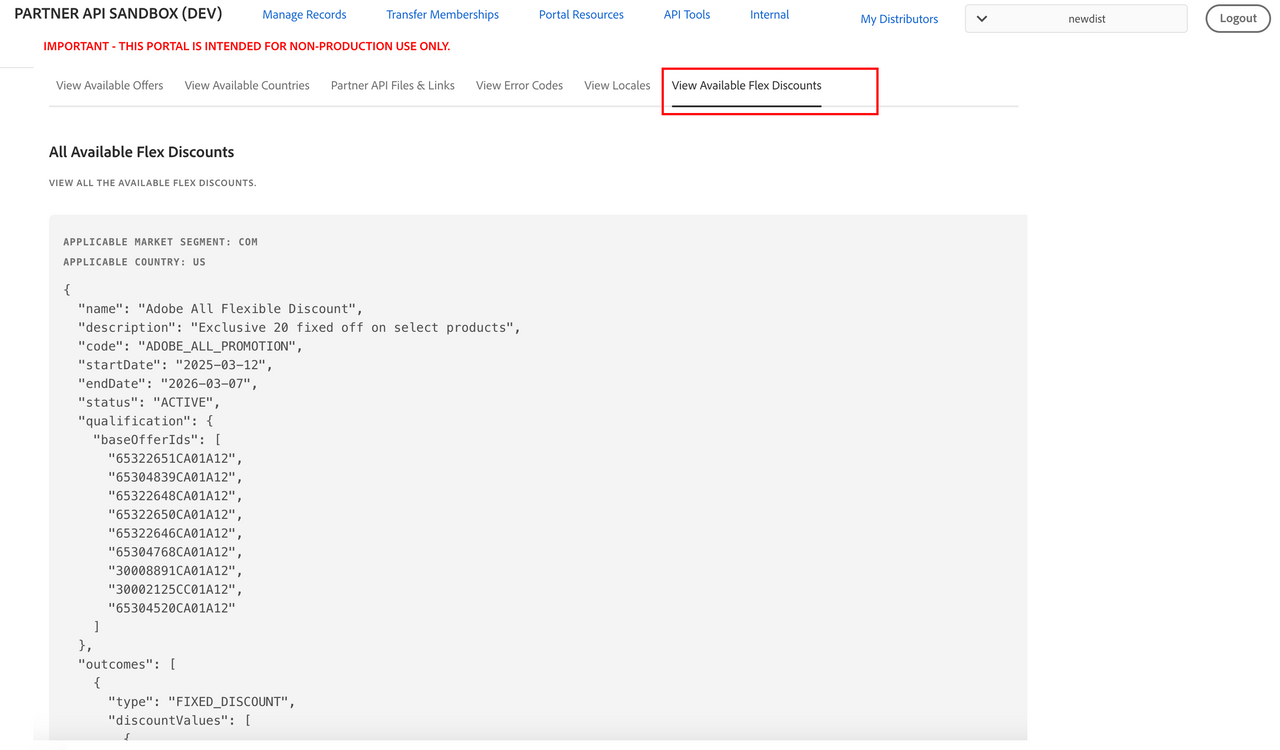Screen dimensions: 1280x750
Task: Switch to View Locales tab
Action: coord(617,86)
